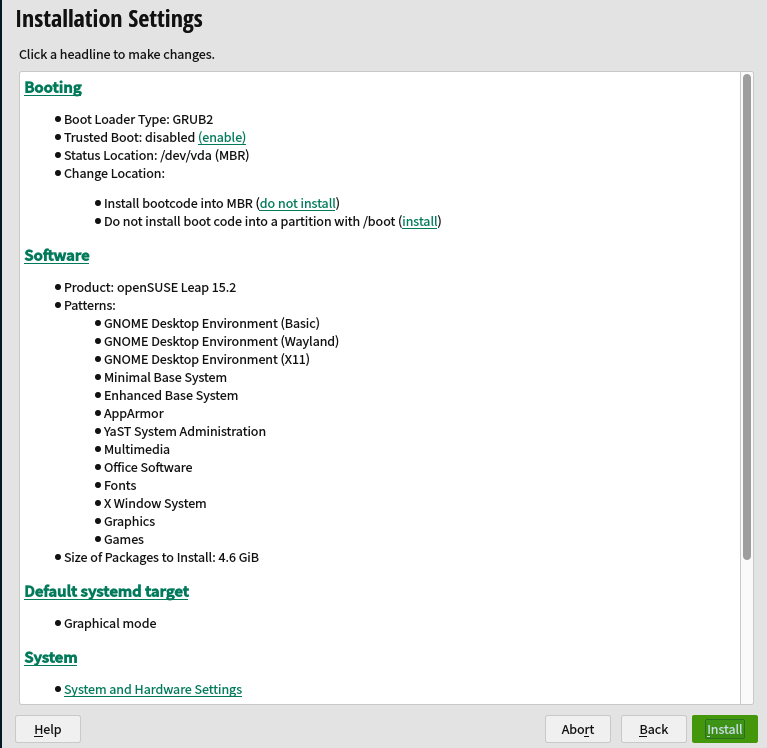Click 'install' link for /boot partition
This screenshot has width=767, height=748.
pyautogui.click(x=420, y=222)
